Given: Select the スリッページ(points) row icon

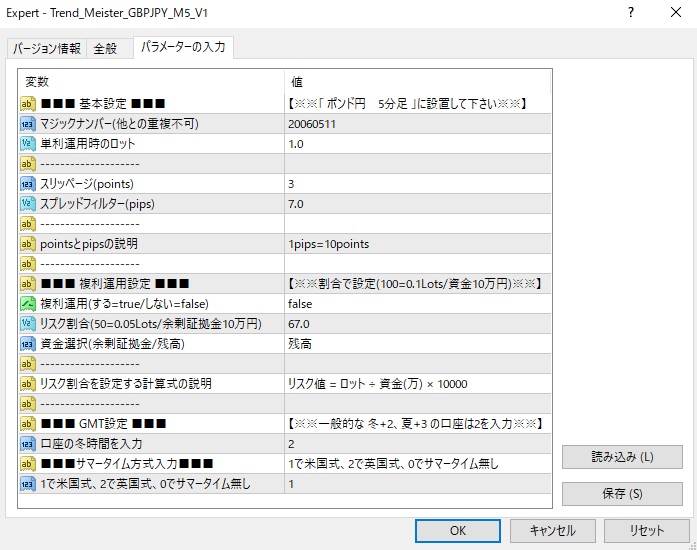Looking at the screenshot, I should (28, 184).
